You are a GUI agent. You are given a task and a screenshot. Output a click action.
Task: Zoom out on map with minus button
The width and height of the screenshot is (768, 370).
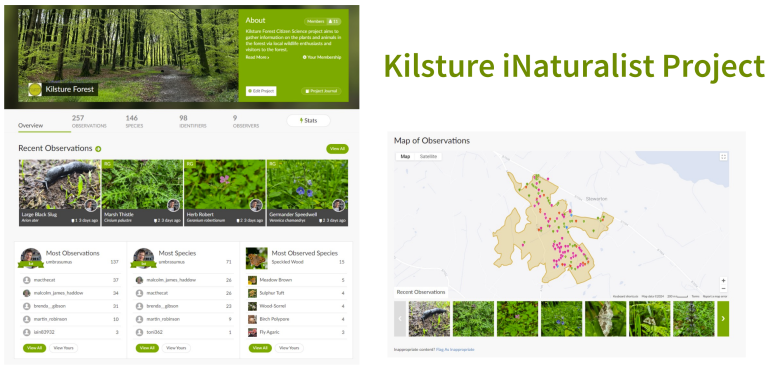723,289
